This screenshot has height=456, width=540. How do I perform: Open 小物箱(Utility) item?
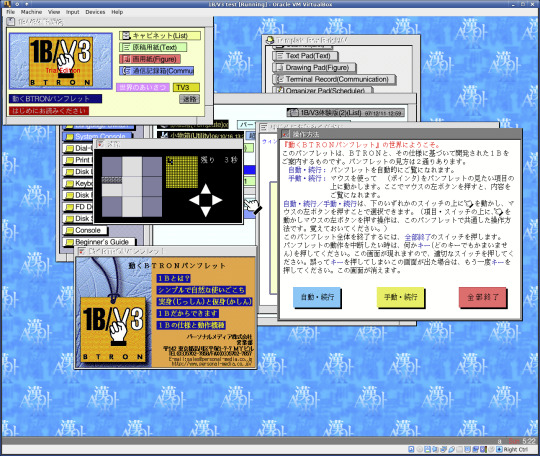tap(200, 136)
